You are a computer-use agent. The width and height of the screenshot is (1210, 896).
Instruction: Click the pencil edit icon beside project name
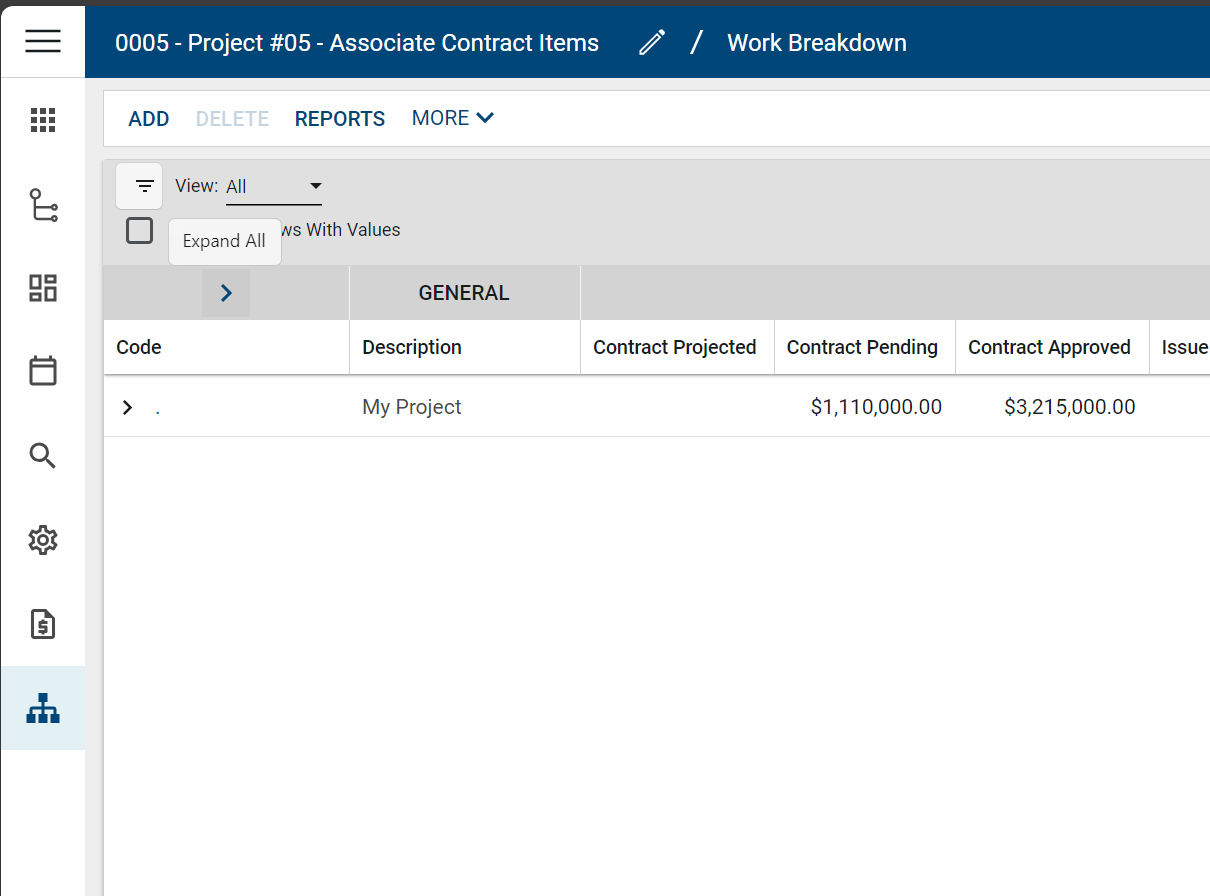coord(652,43)
